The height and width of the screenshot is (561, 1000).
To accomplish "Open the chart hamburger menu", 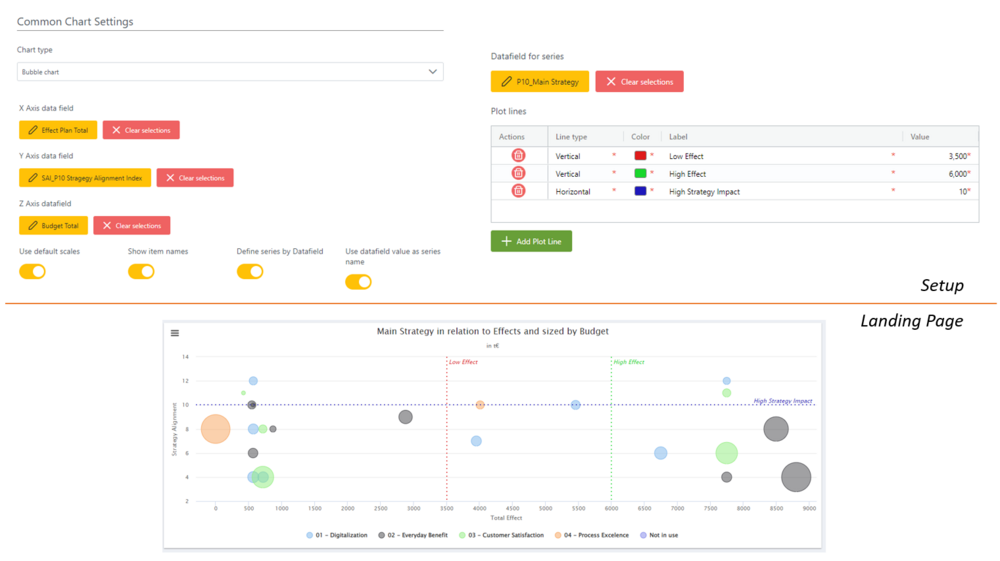I will coord(175,333).
